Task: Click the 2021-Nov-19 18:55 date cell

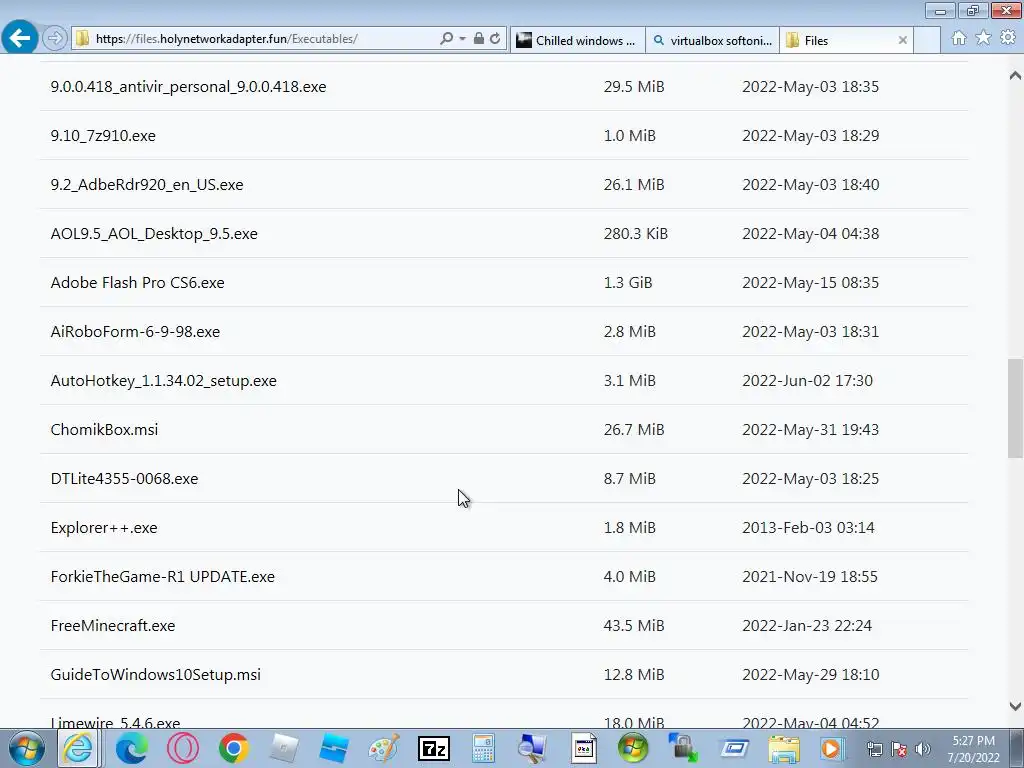Action: (810, 577)
